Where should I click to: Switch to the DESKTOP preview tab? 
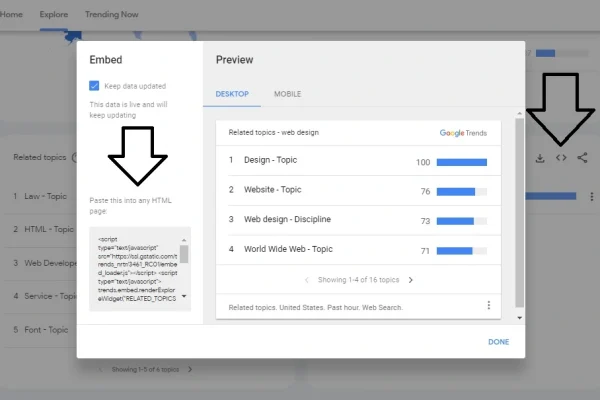pyautogui.click(x=232, y=94)
